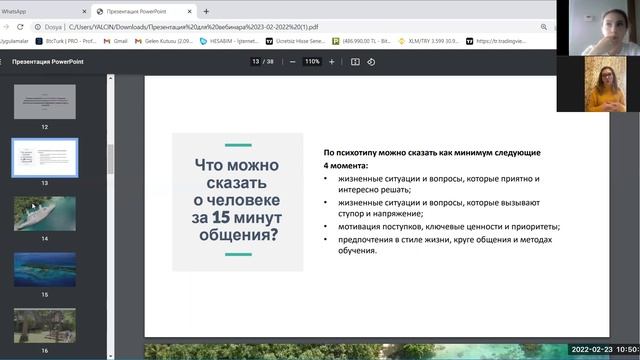Open the 486.990,00 TL bookmark
This screenshot has height=360, width=640.
click(362, 41)
